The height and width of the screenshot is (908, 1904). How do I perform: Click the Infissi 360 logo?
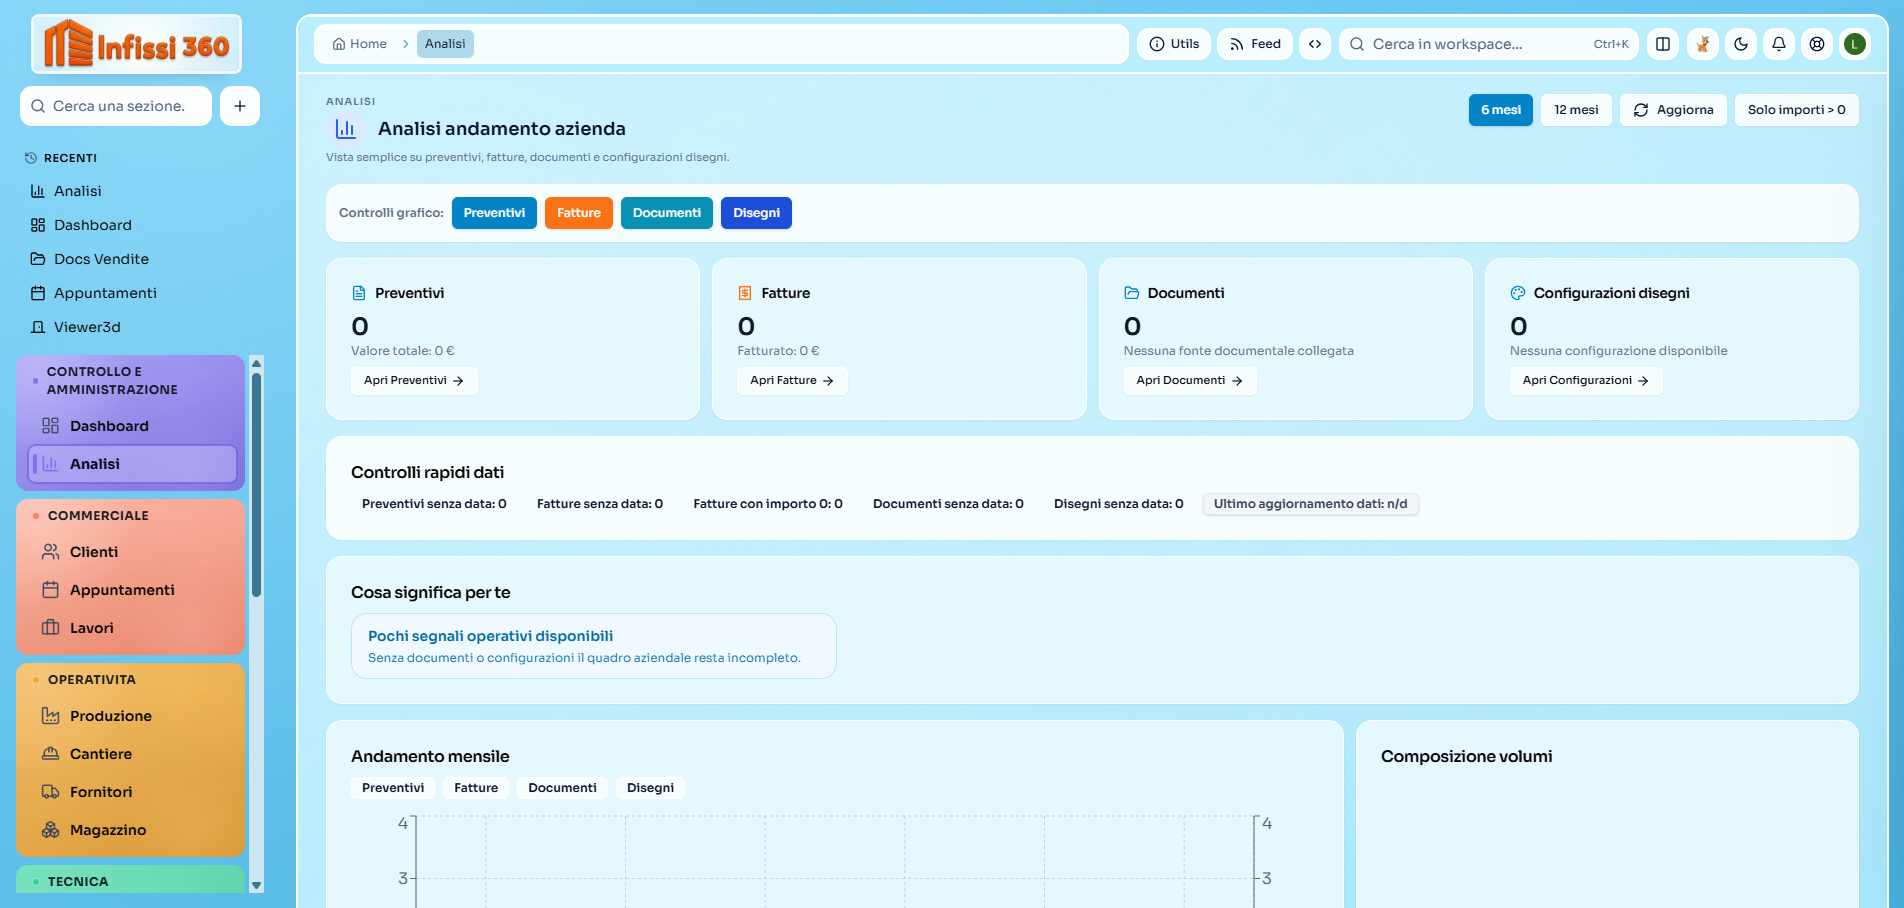tap(137, 45)
